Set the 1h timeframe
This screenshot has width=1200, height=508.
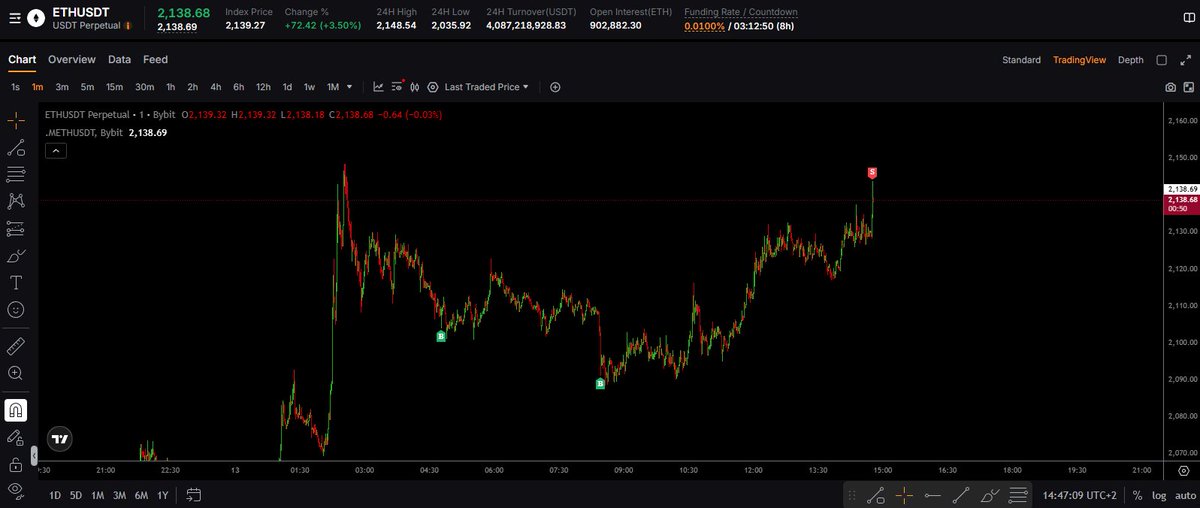tap(170, 87)
